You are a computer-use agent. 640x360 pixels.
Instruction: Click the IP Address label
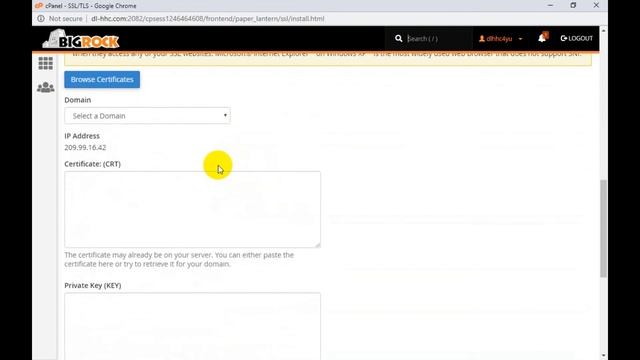(x=82, y=136)
